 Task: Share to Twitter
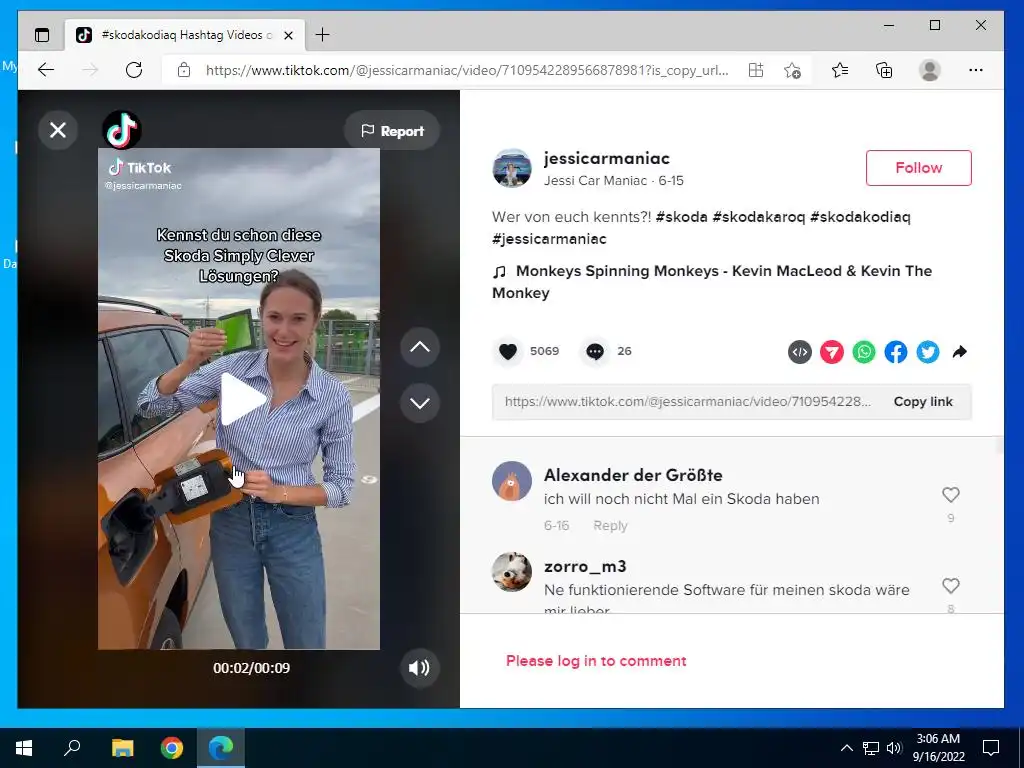click(x=927, y=352)
